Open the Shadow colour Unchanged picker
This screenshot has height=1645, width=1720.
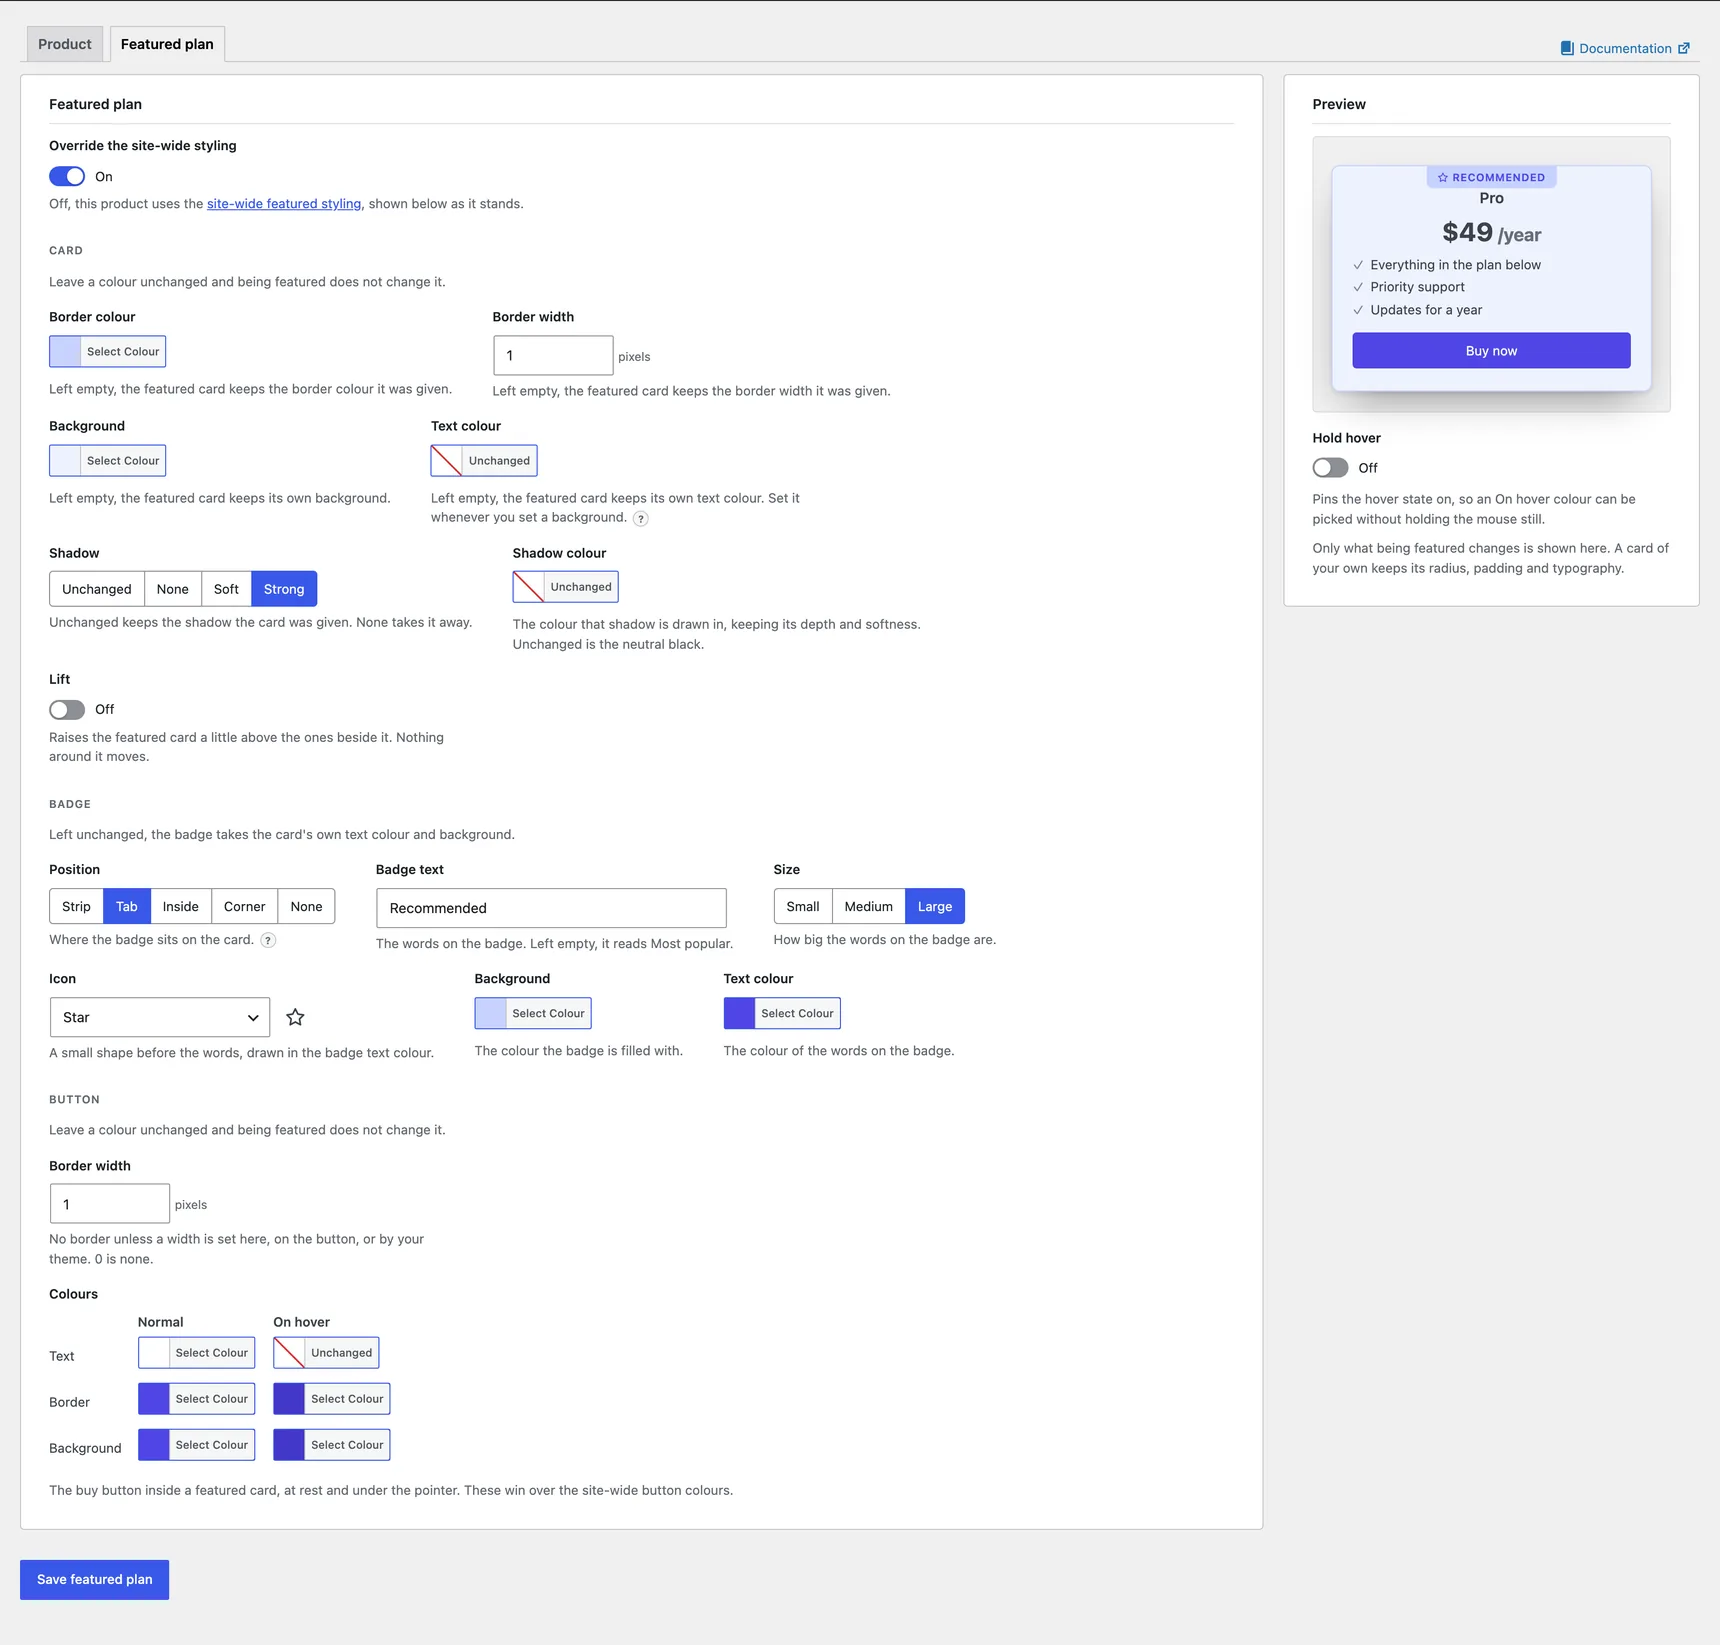tap(566, 587)
